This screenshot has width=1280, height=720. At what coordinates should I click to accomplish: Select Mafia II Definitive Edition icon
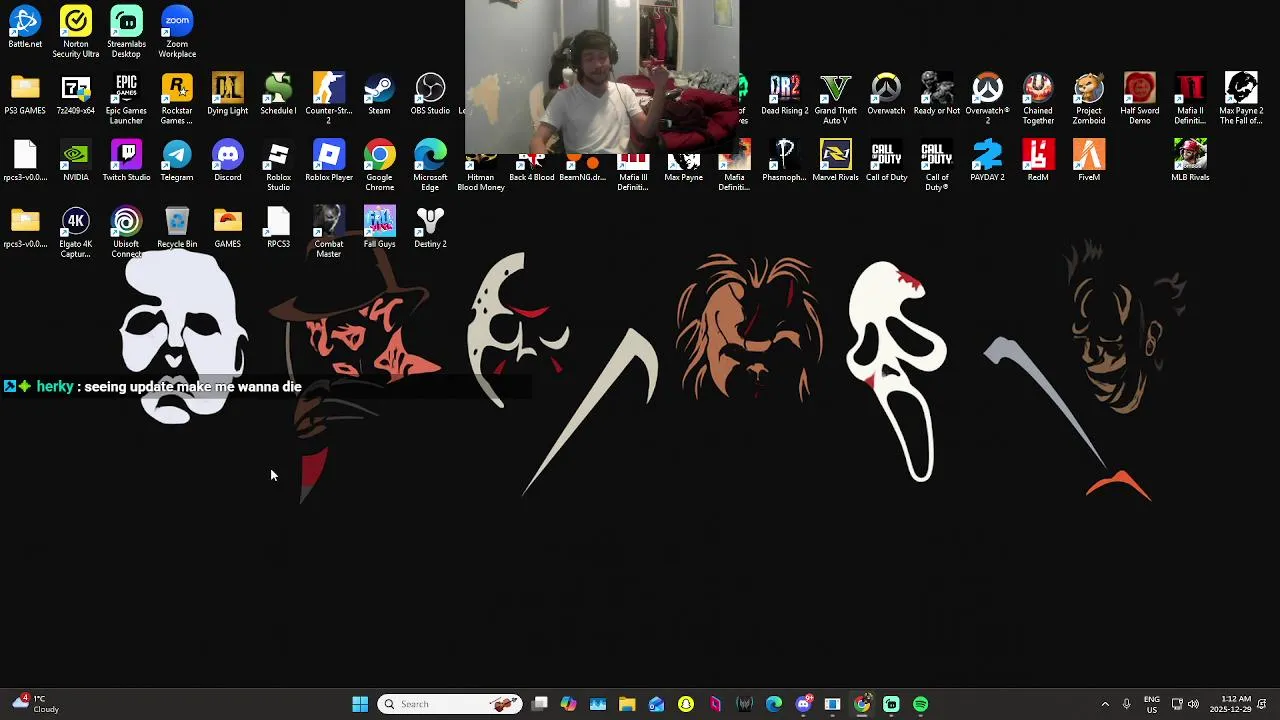coord(1190,99)
